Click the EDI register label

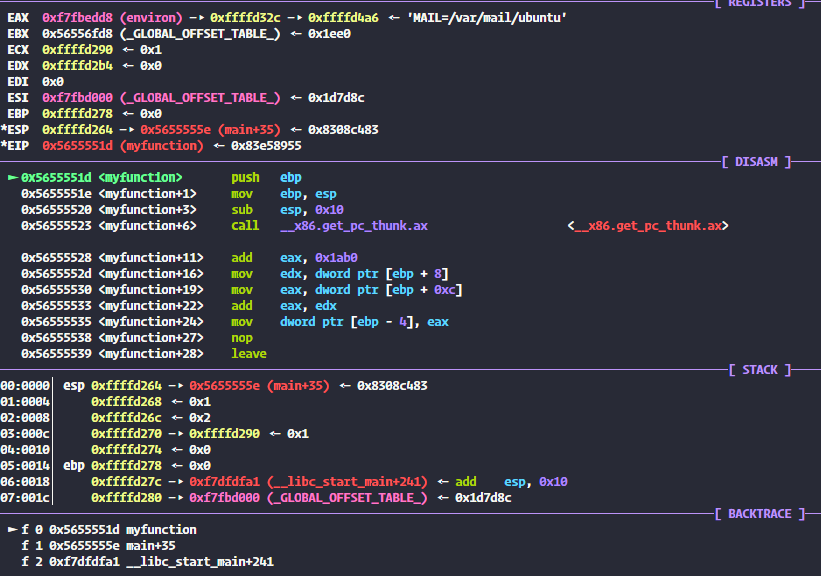tap(18, 82)
